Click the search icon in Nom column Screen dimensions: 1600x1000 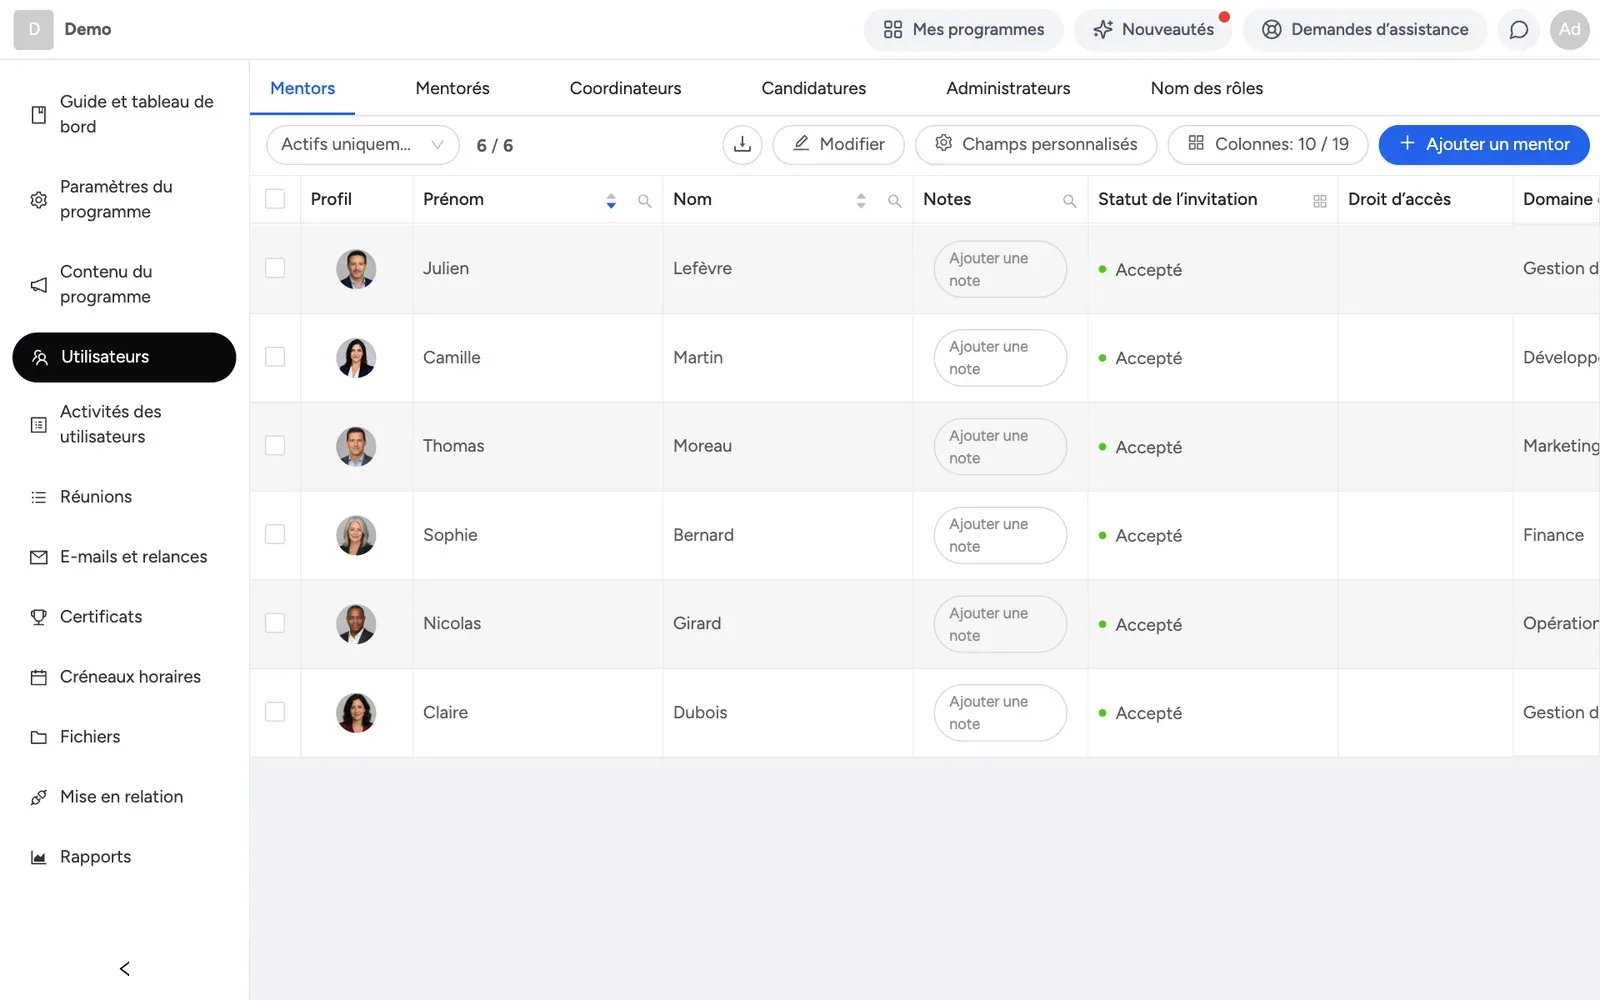click(x=895, y=201)
